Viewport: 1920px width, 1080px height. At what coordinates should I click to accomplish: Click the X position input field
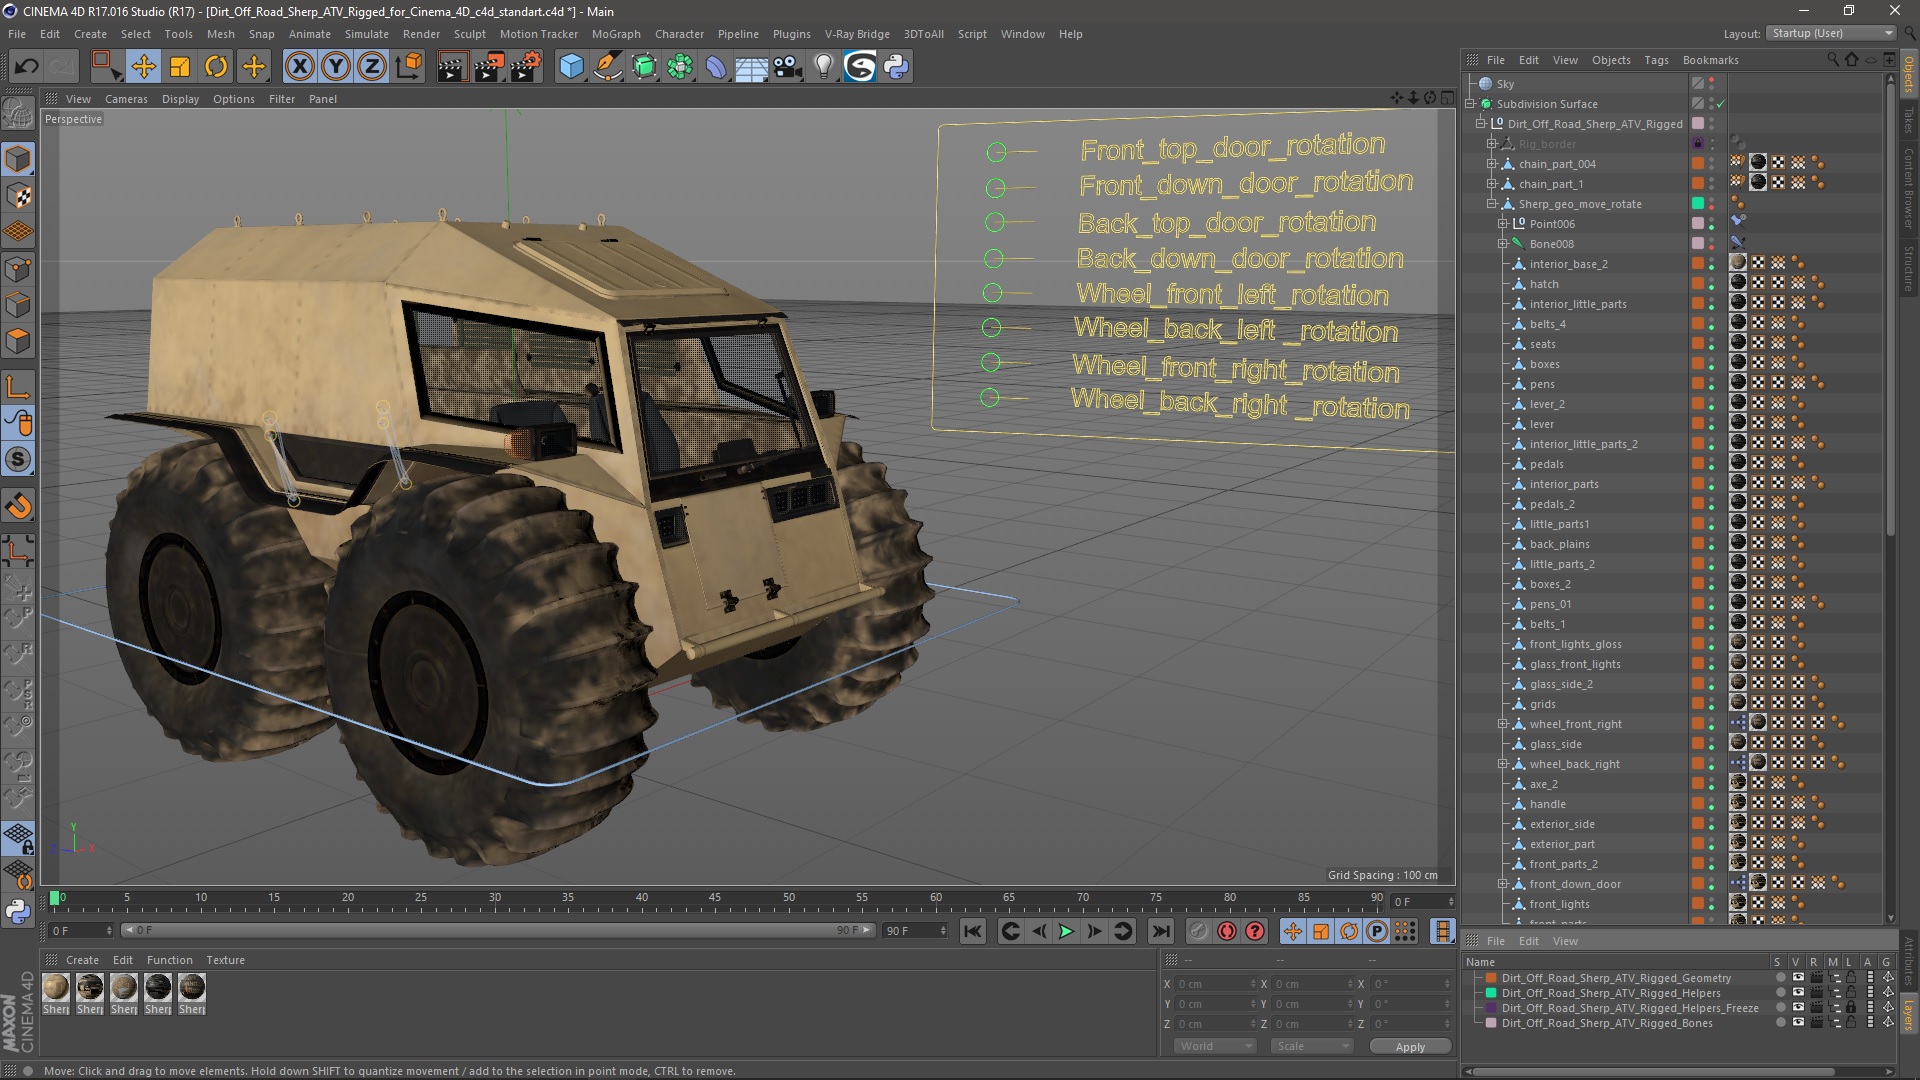pos(1215,984)
